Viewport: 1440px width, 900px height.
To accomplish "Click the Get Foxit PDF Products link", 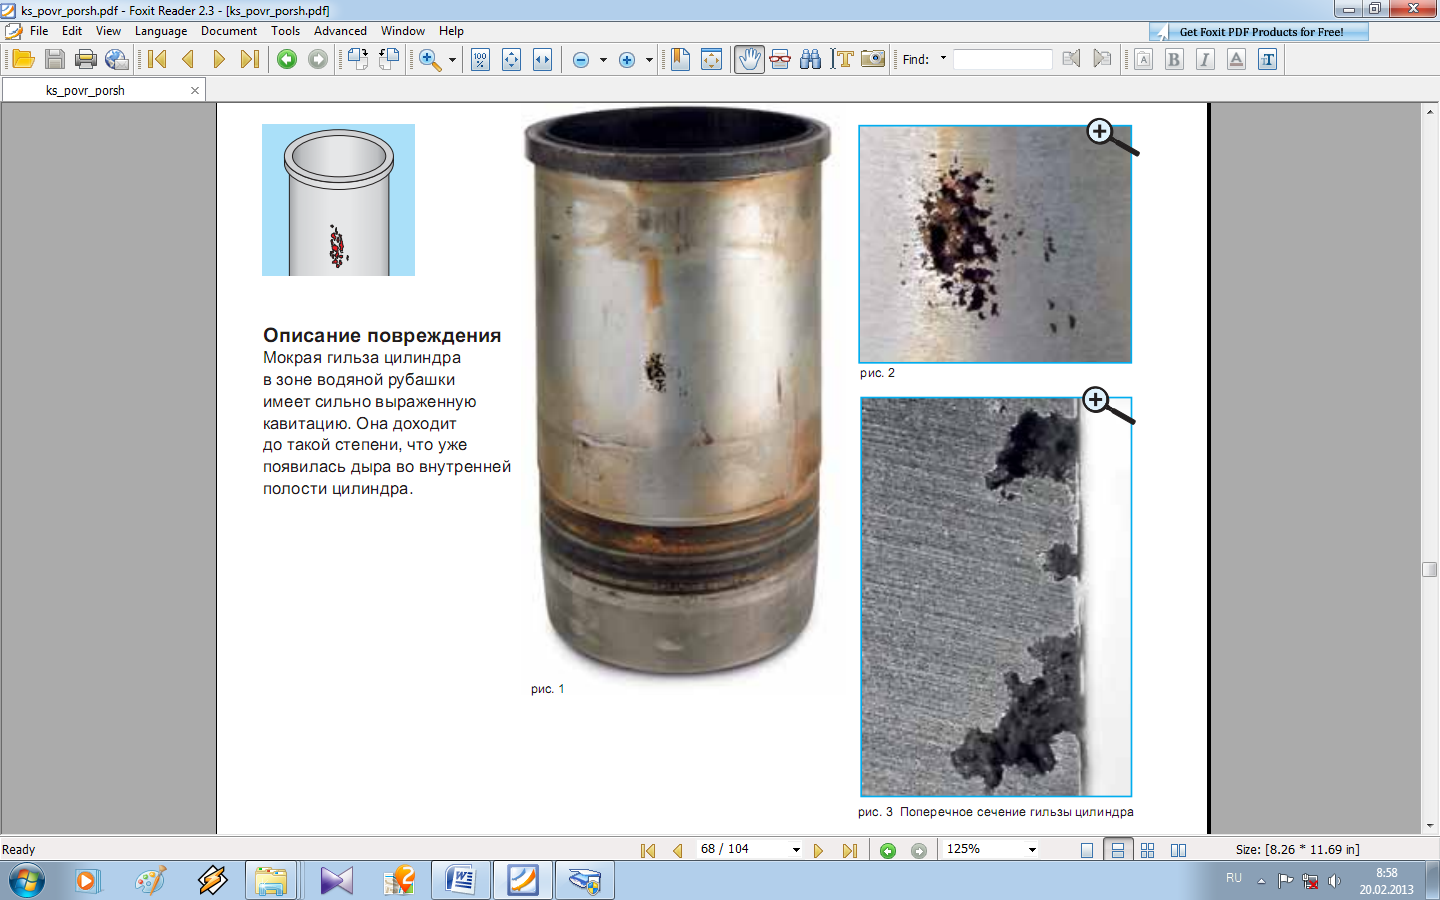I will [1260, 32].
